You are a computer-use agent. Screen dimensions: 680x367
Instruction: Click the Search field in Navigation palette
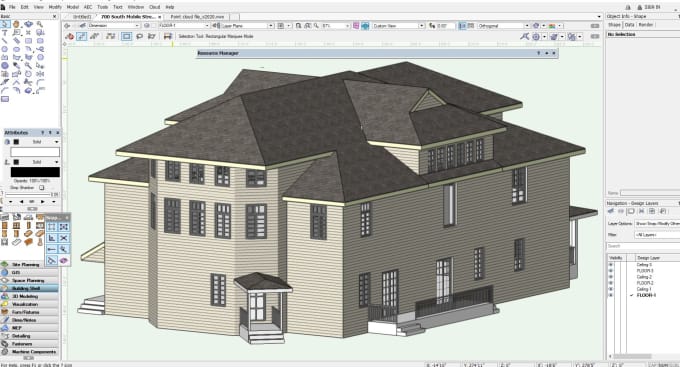[643, 246]
